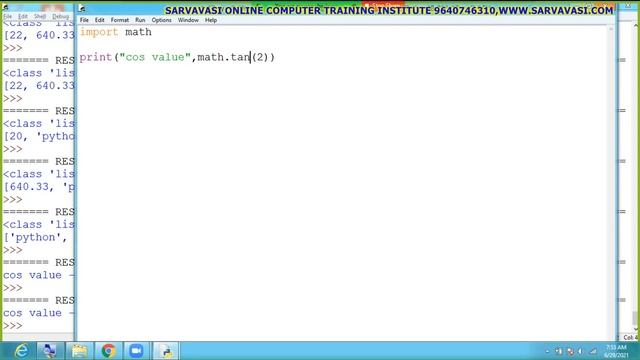
Task: Open the Options menu in the editor
Action: 162,20
